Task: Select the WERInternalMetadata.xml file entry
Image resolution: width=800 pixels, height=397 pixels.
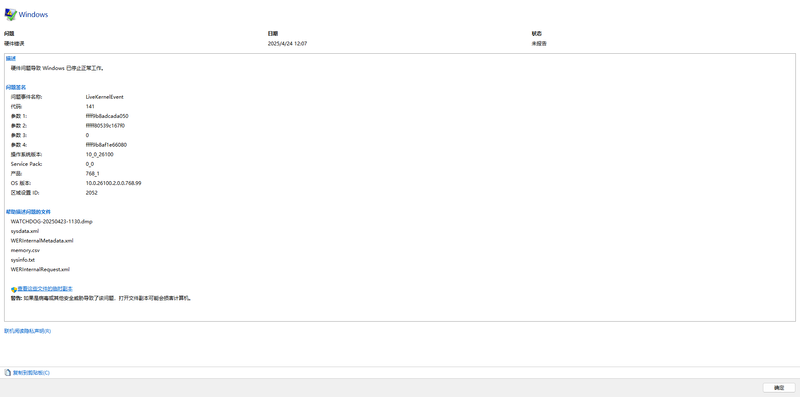Action: [42, 240]
